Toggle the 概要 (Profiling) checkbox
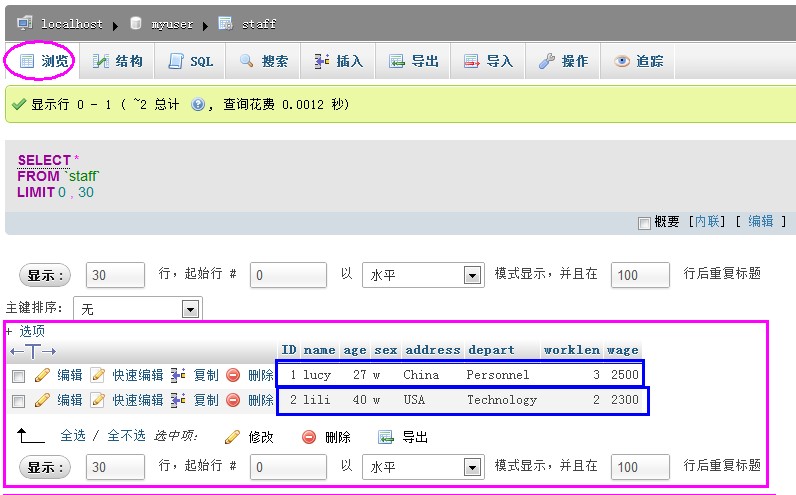 (644, 223)
